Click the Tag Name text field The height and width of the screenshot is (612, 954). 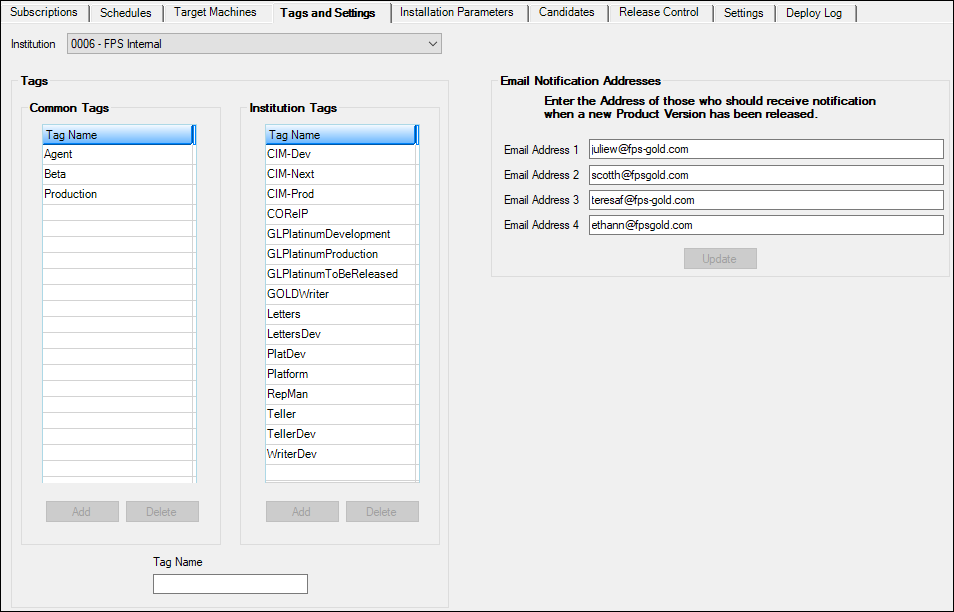point(230,584)
